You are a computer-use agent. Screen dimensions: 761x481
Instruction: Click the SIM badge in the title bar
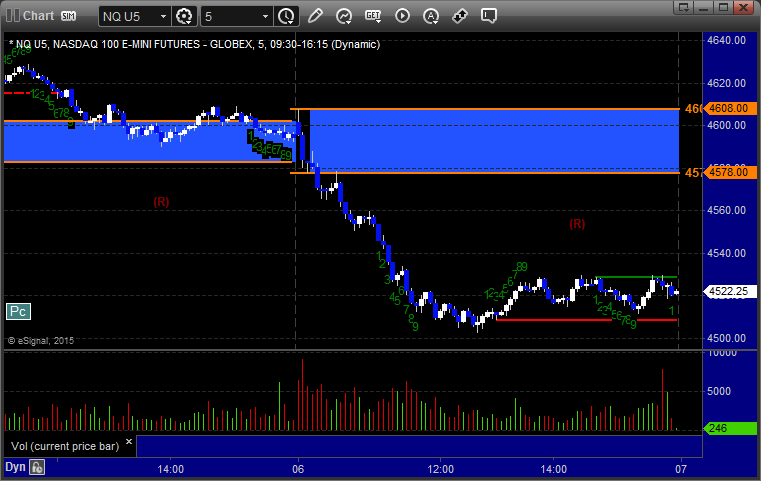[x=68, y=16]
